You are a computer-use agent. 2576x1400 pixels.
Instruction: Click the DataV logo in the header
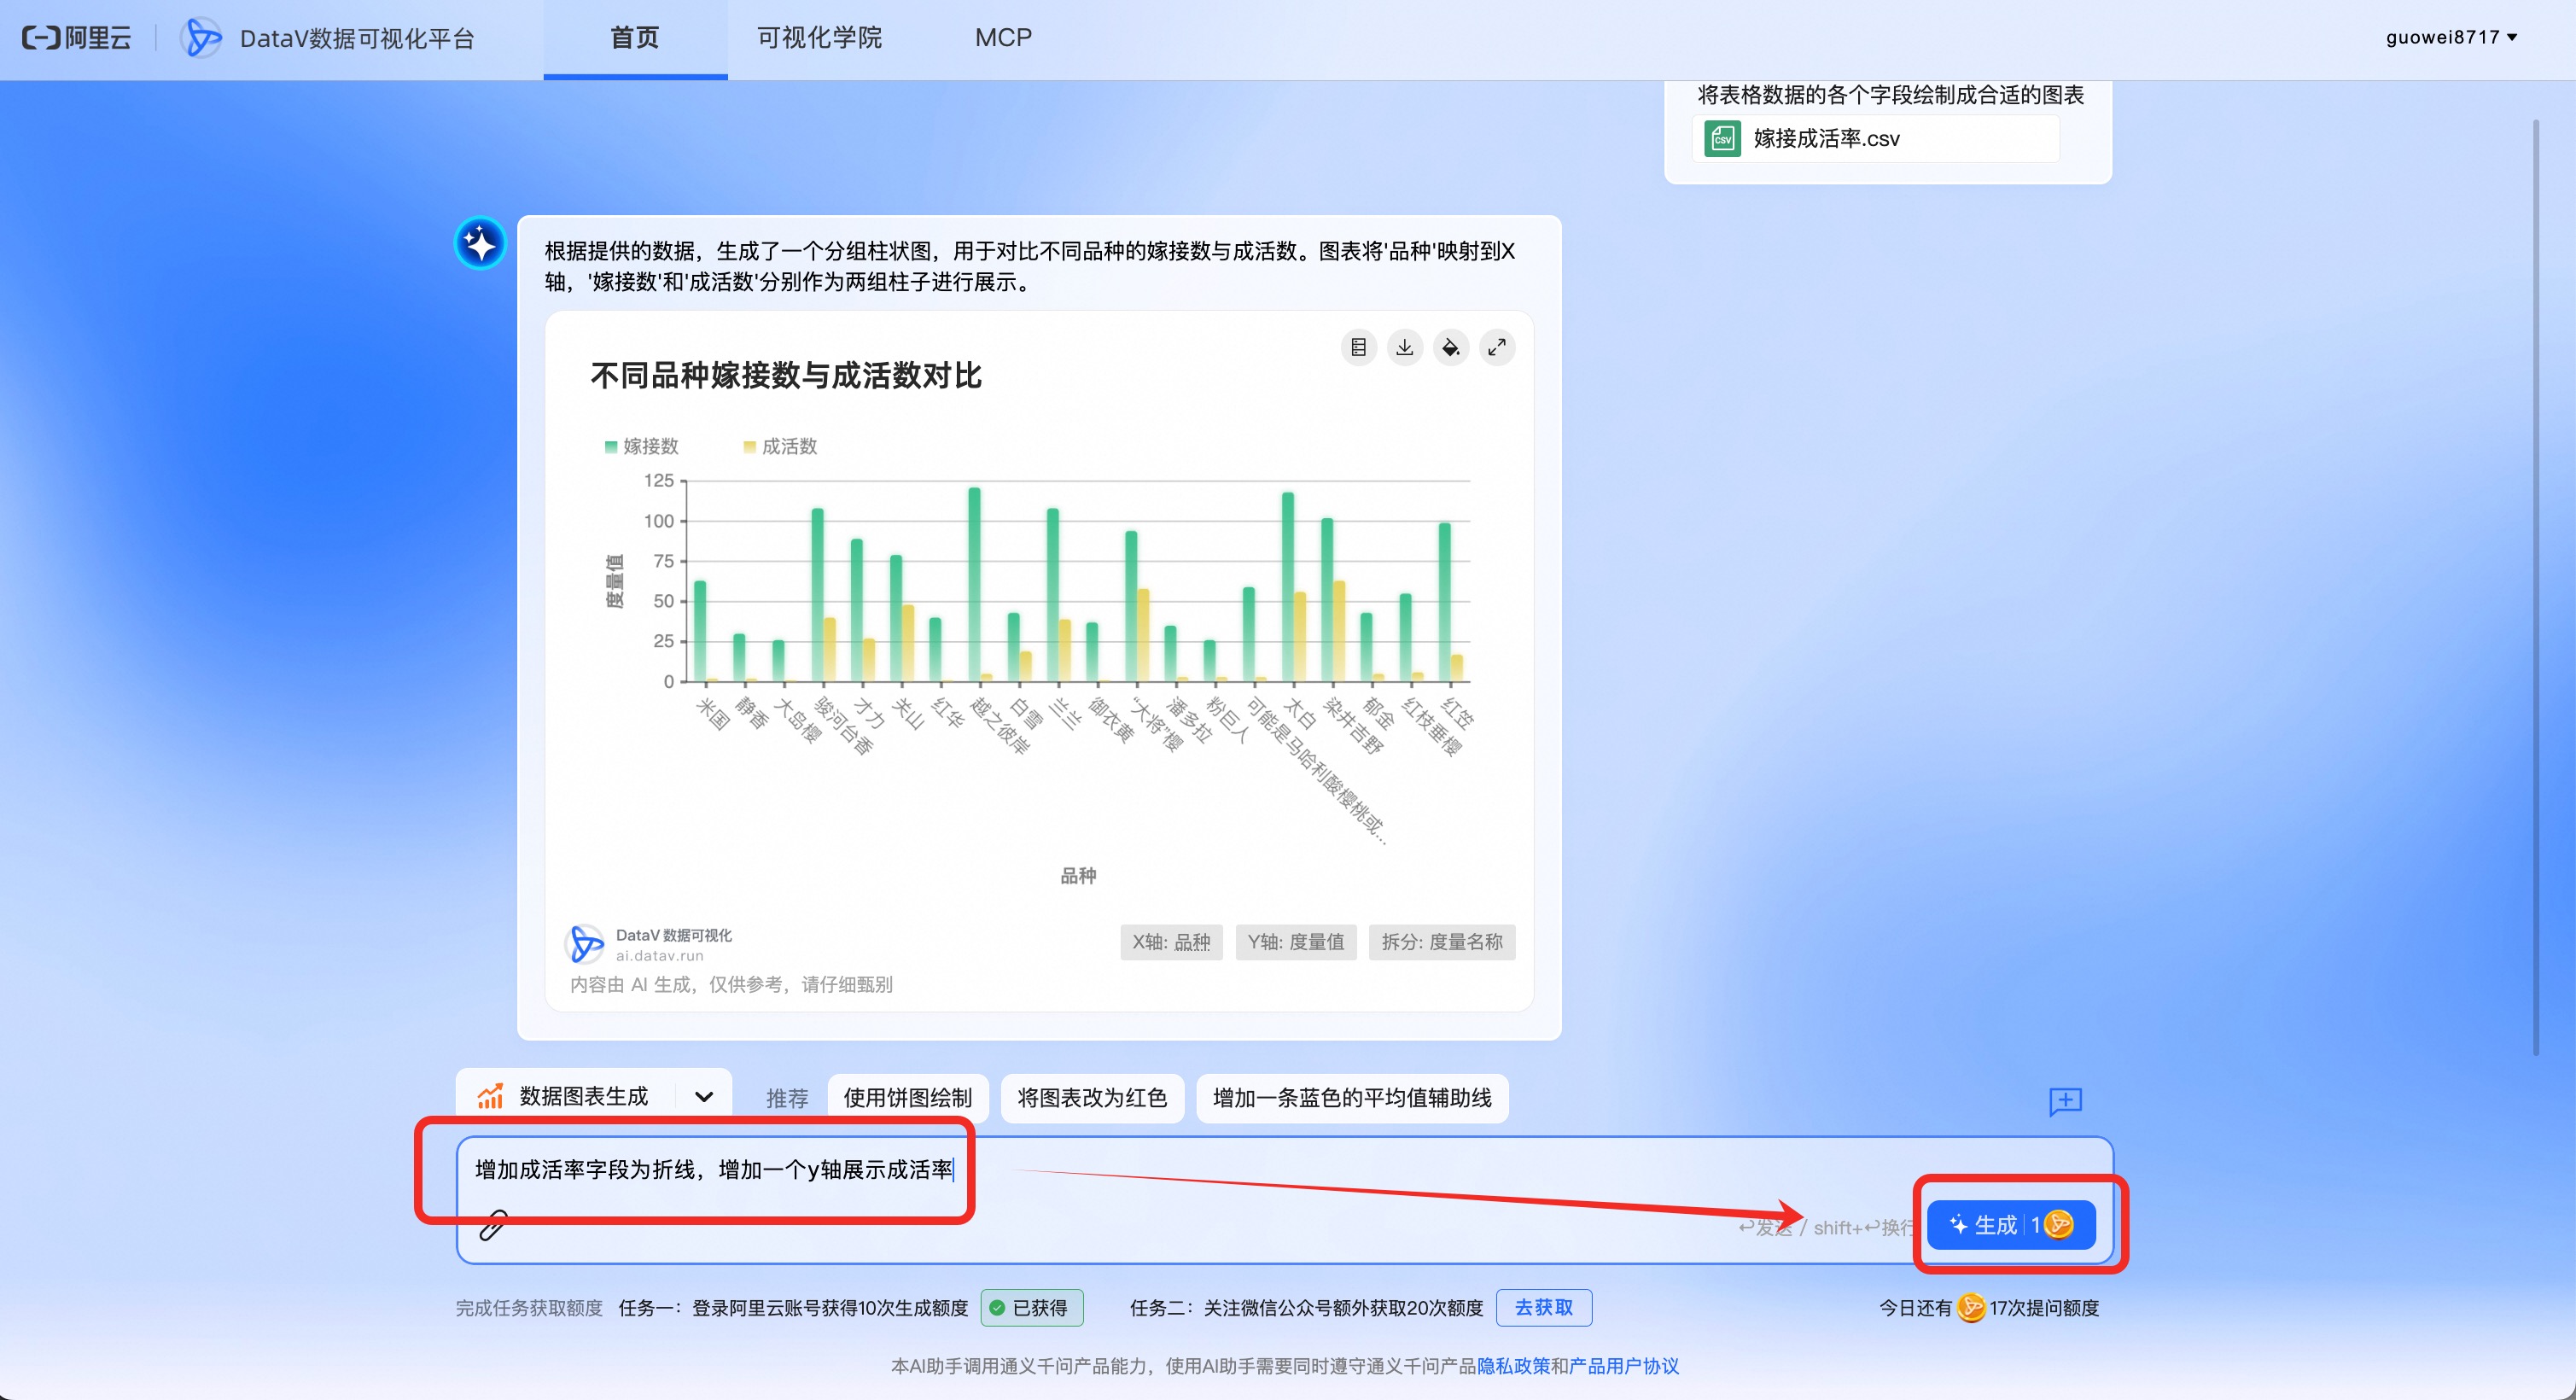pyautogui.click(x=201, y=38)
